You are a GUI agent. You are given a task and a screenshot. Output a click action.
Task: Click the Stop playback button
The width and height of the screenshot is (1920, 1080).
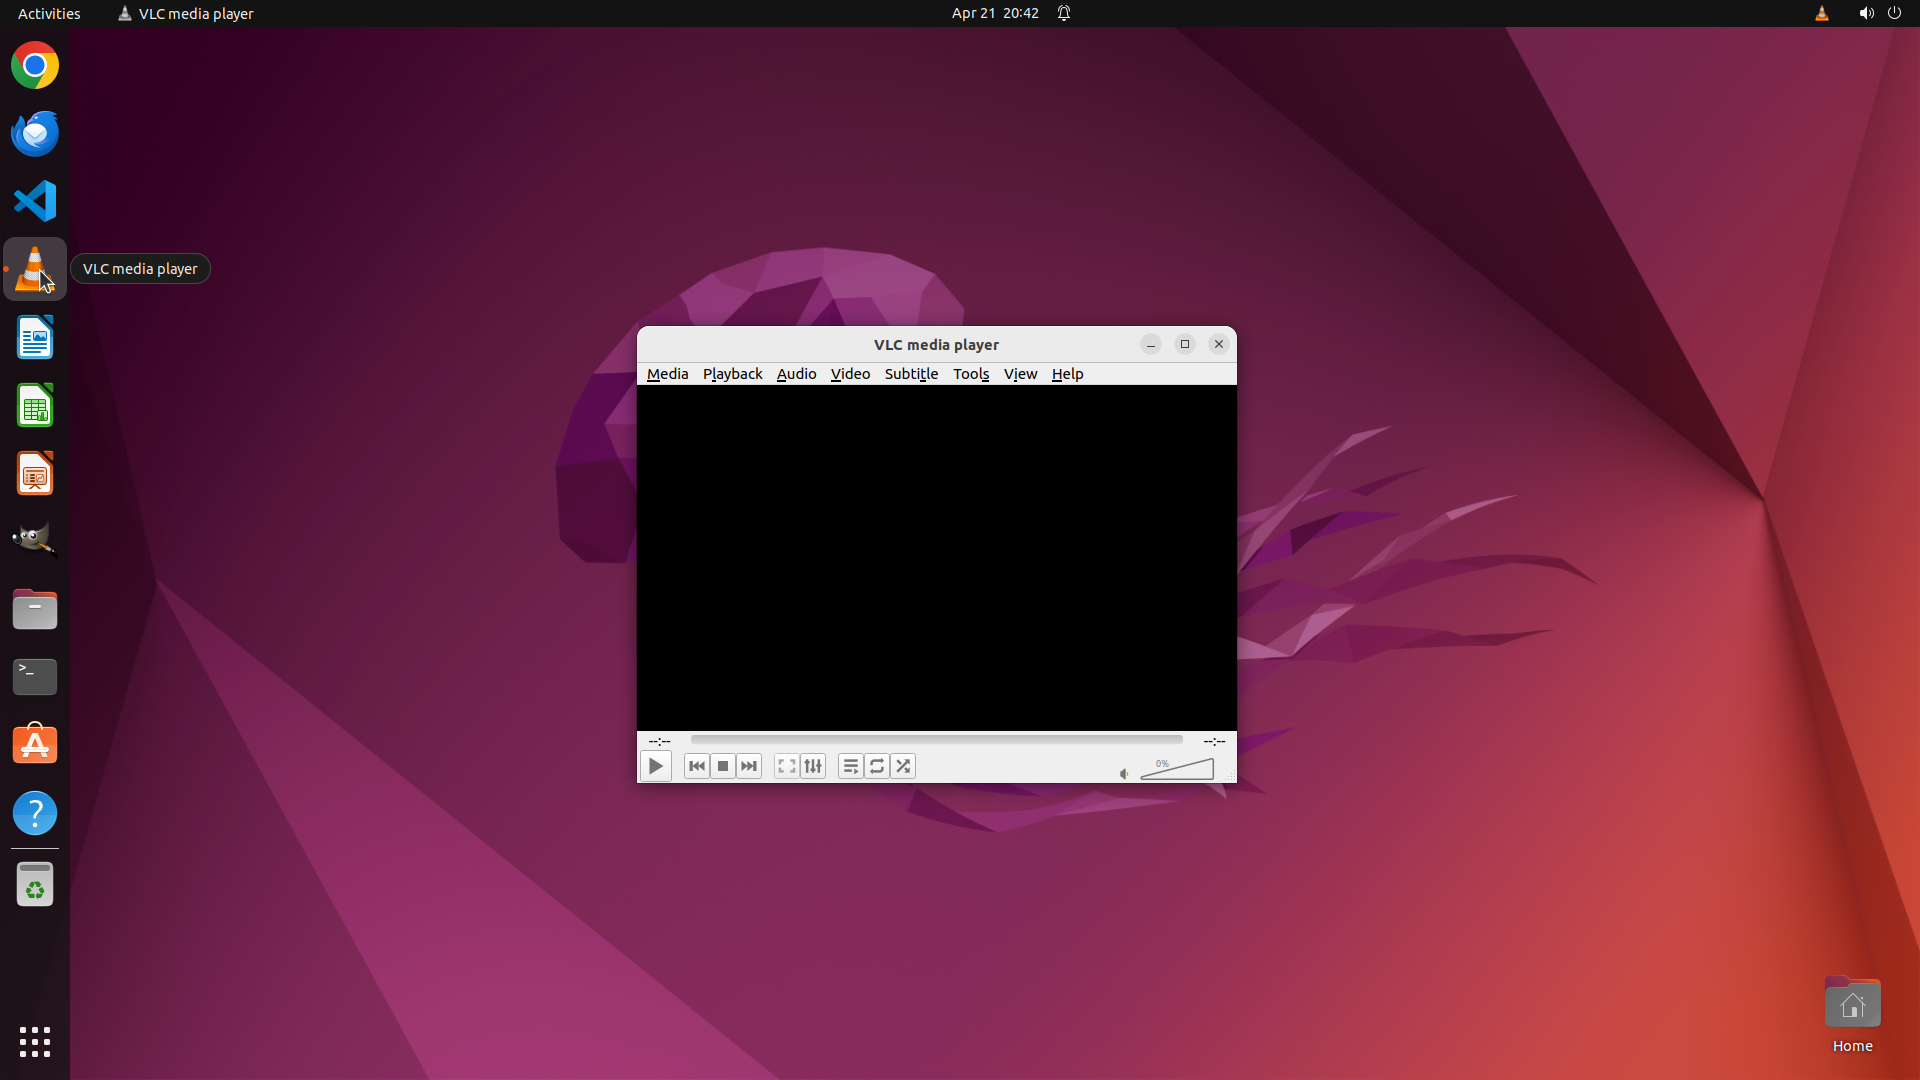723,766
